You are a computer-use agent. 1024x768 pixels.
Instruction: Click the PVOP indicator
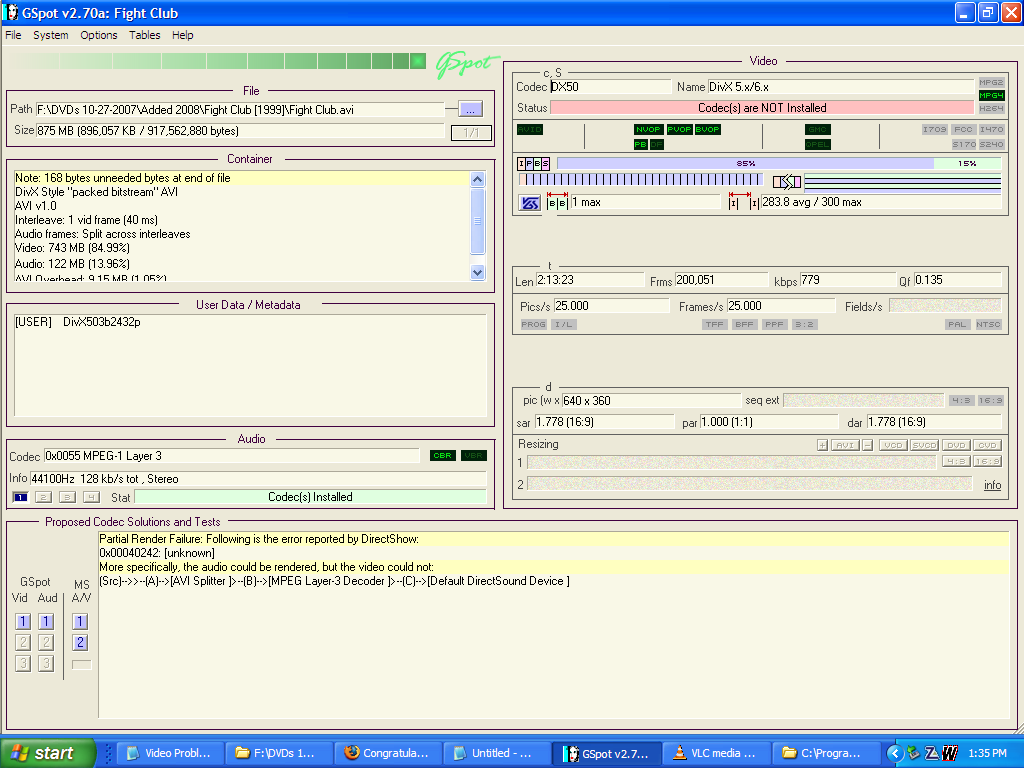coord(679,129)
